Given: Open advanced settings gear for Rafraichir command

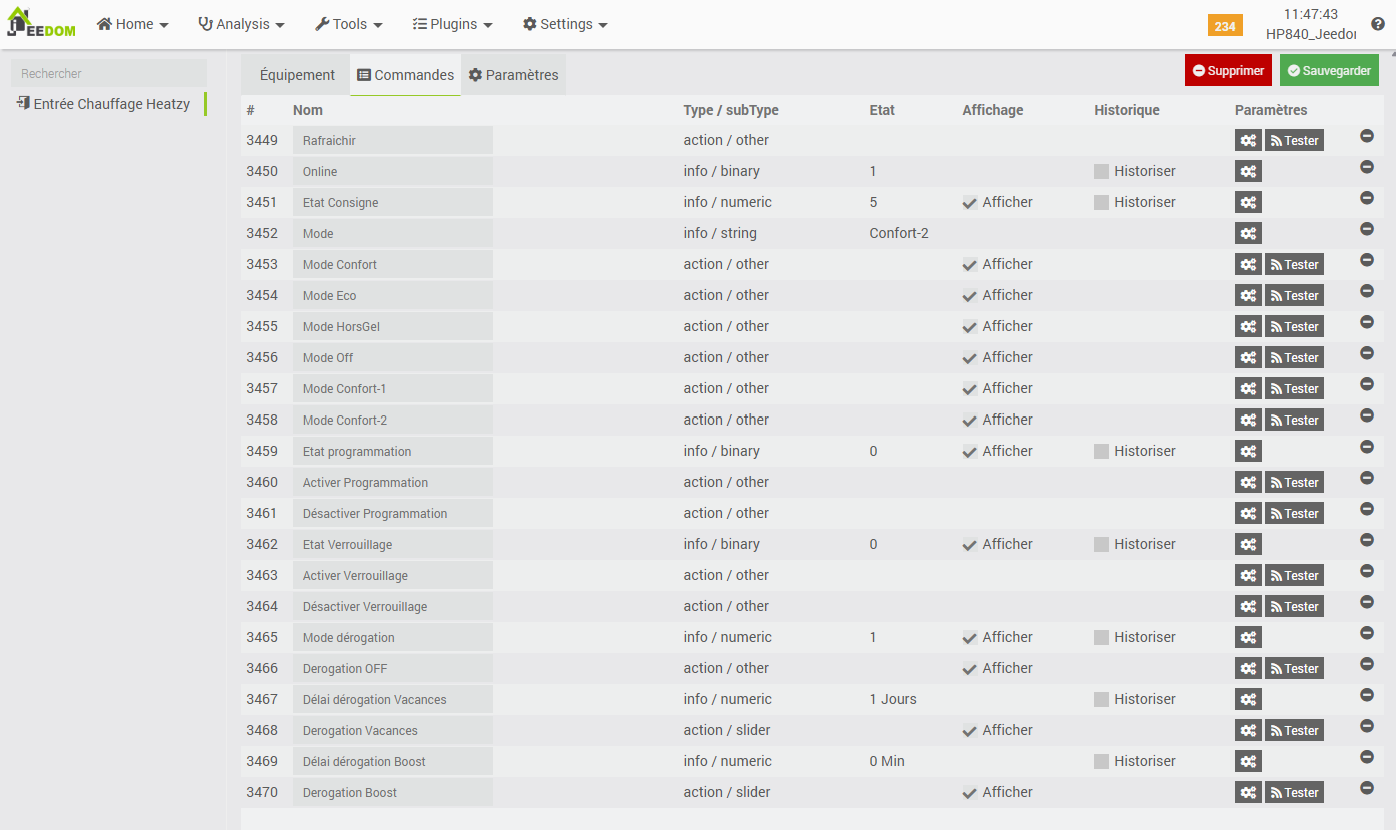Looking at the screenshot, I should (1248, 141).
